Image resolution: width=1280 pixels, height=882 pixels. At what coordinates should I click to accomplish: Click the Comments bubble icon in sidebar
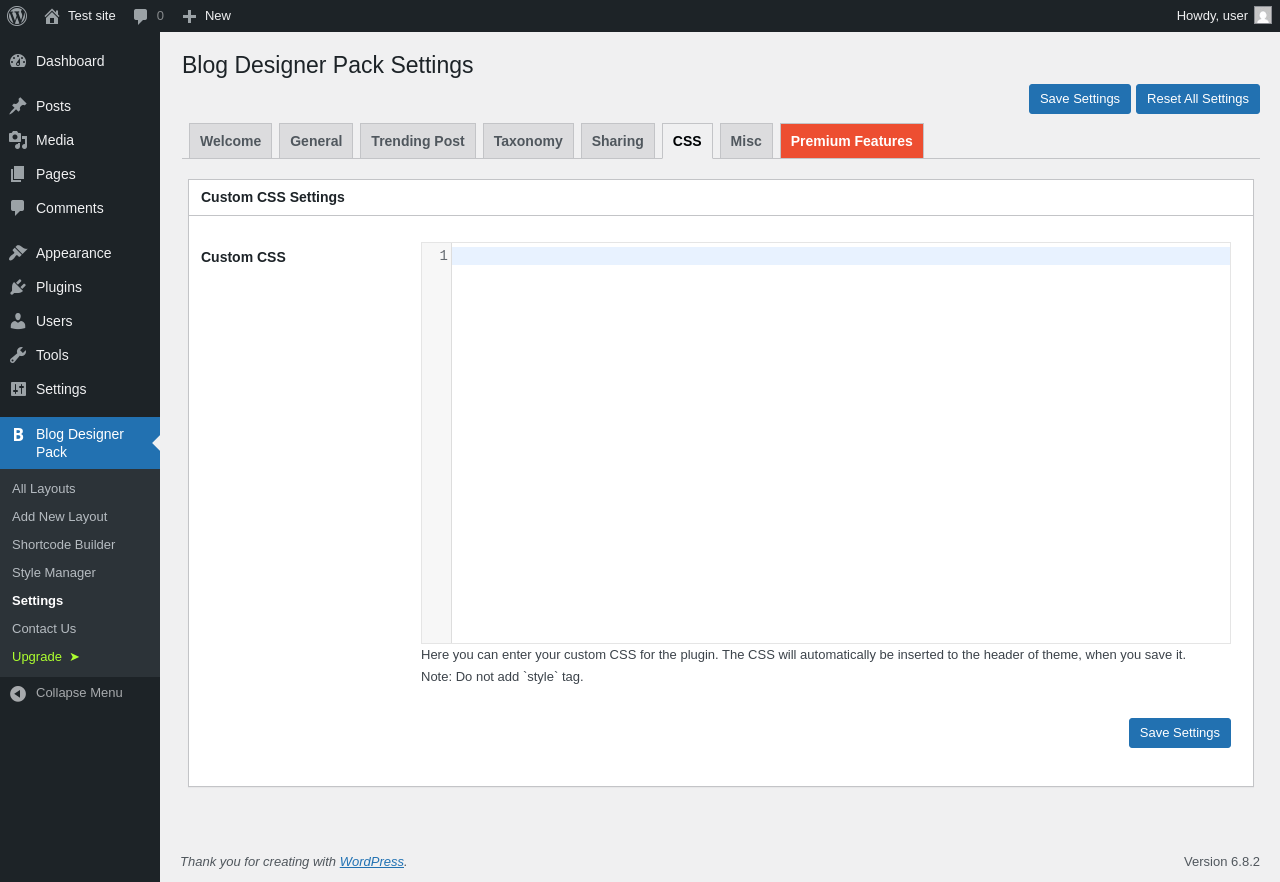point(18,208)
